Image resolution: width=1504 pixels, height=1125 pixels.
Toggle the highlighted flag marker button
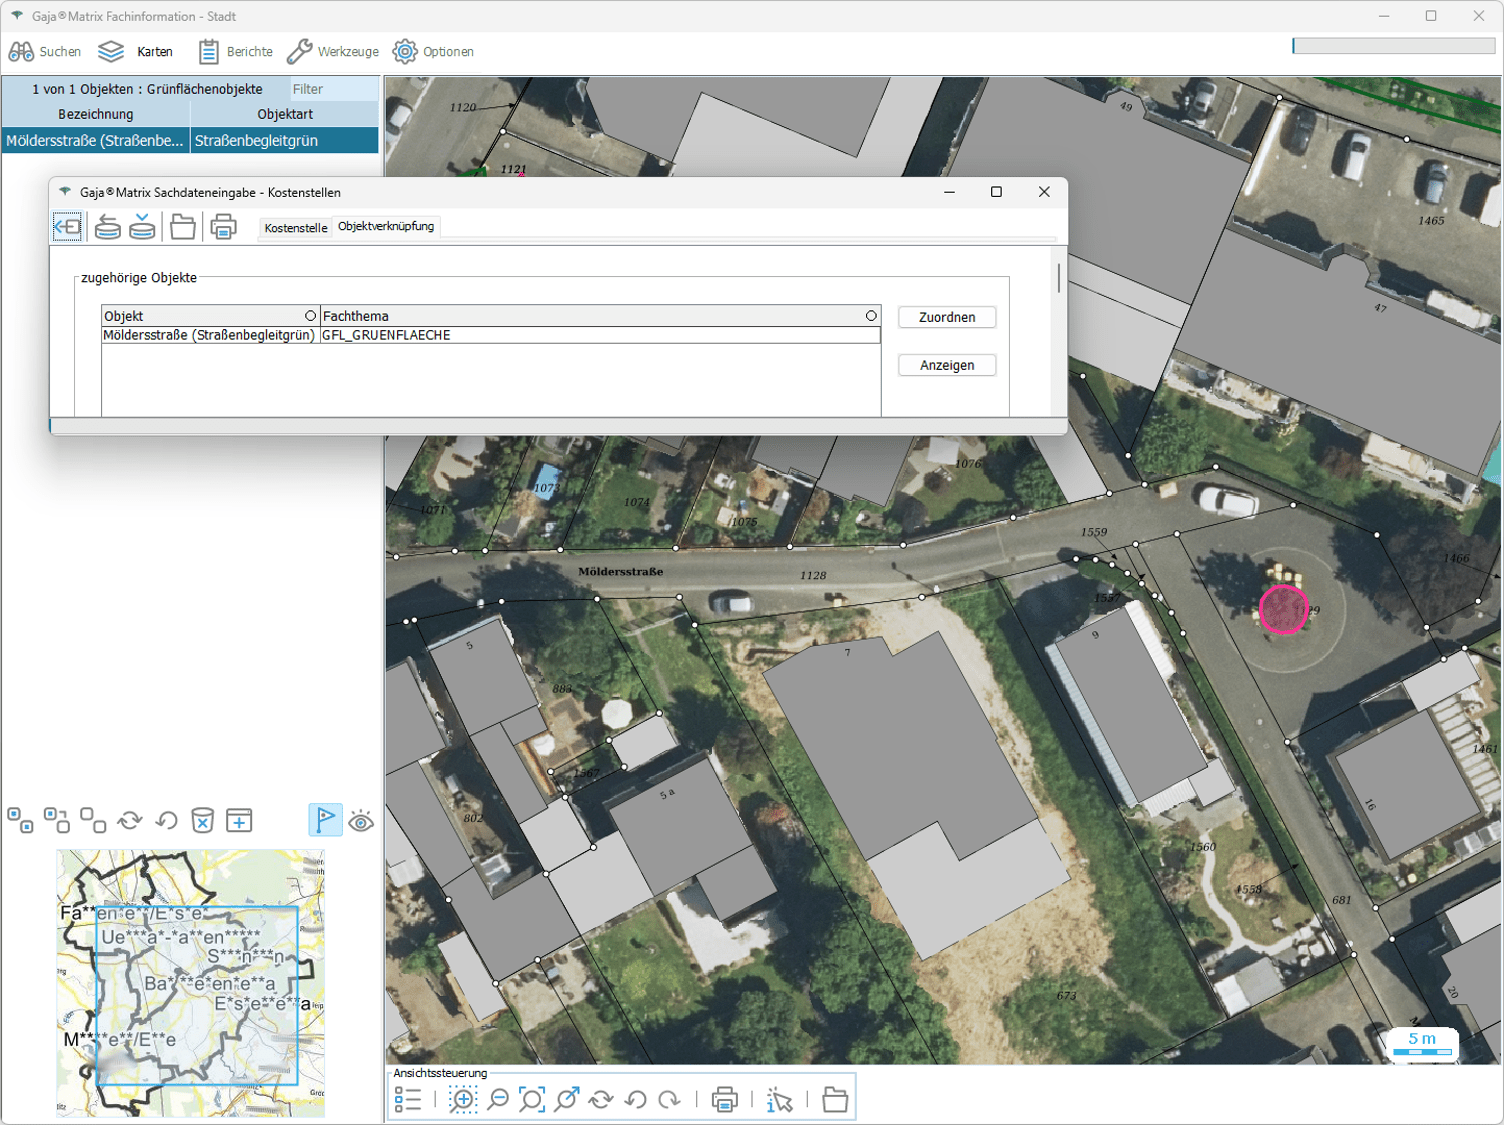[x=325, y=820]
